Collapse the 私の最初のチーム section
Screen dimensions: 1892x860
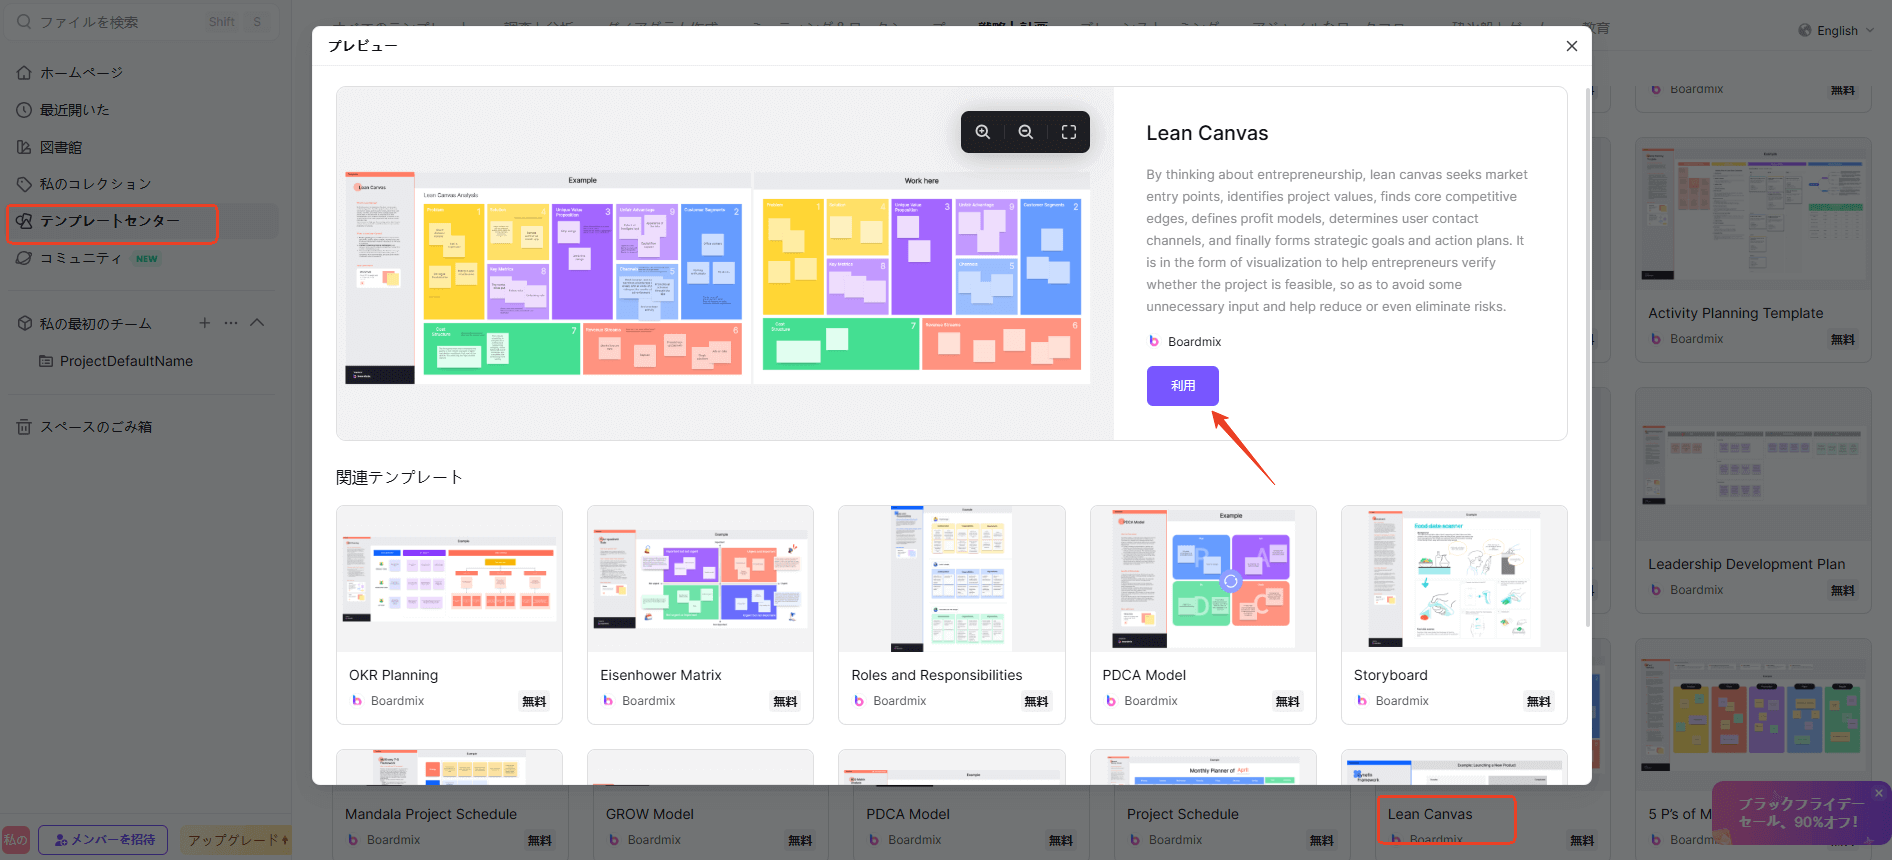tap(257, 323)
